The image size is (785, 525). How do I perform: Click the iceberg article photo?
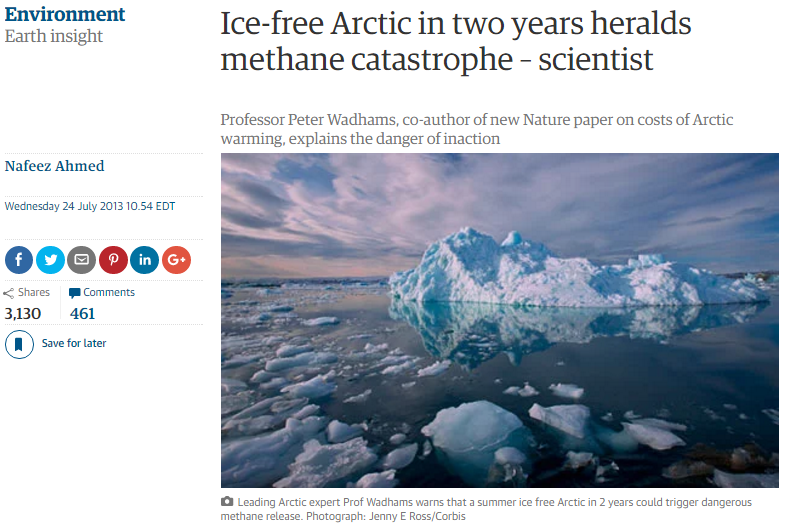point(500,320)
